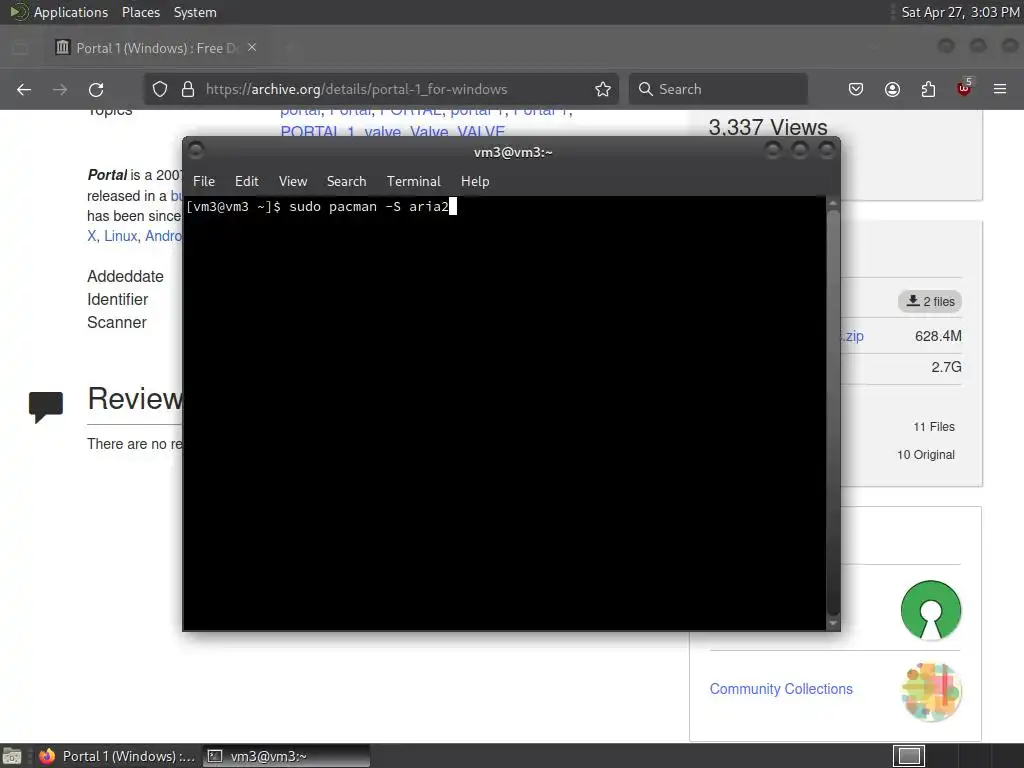This screenshot has width=1024, height=768.
Task: Open the System menu in top panel
Action: click(195, 12)
